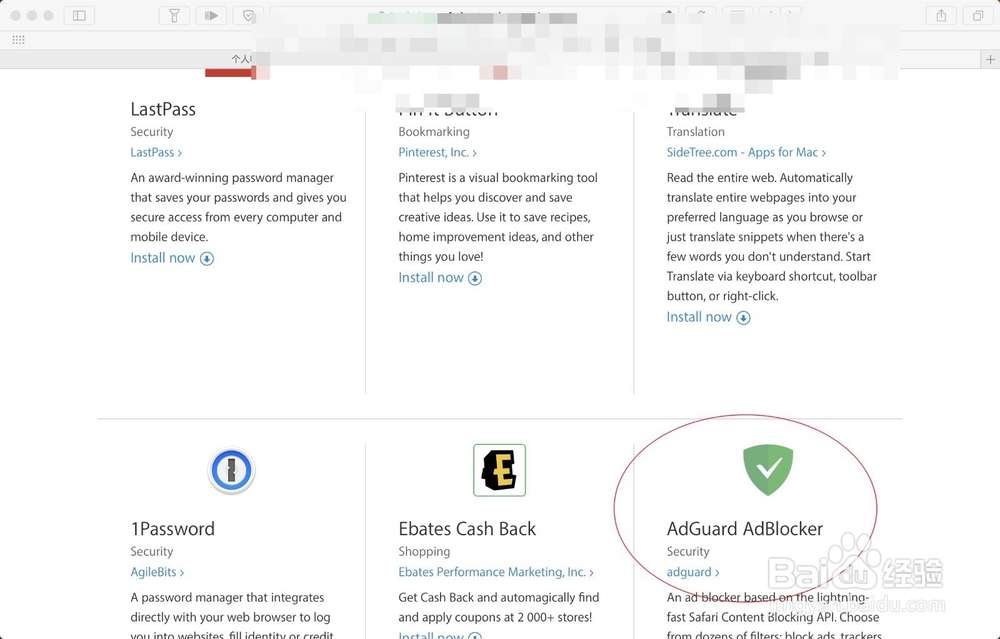Click the flashlight-shaped extension icon in toolbar
The height and width of the screenshot is (639, 1000).
click(174, 15)
